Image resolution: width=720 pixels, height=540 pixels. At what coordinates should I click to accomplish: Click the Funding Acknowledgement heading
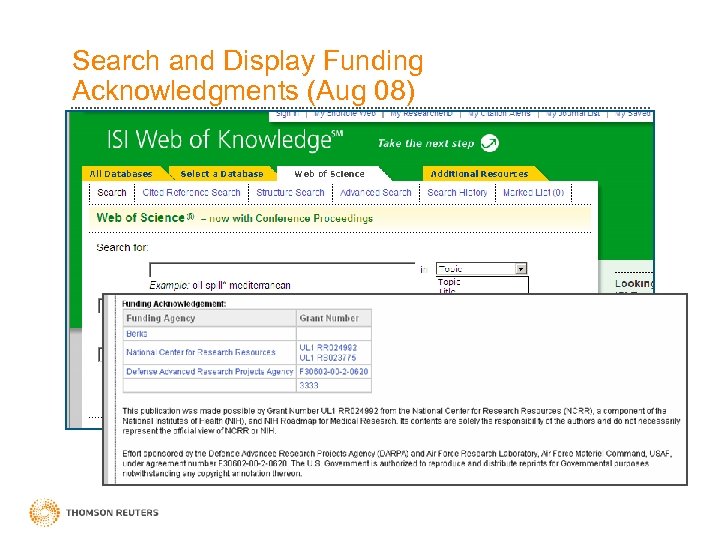pyautogui.click(x=174, y=304)
